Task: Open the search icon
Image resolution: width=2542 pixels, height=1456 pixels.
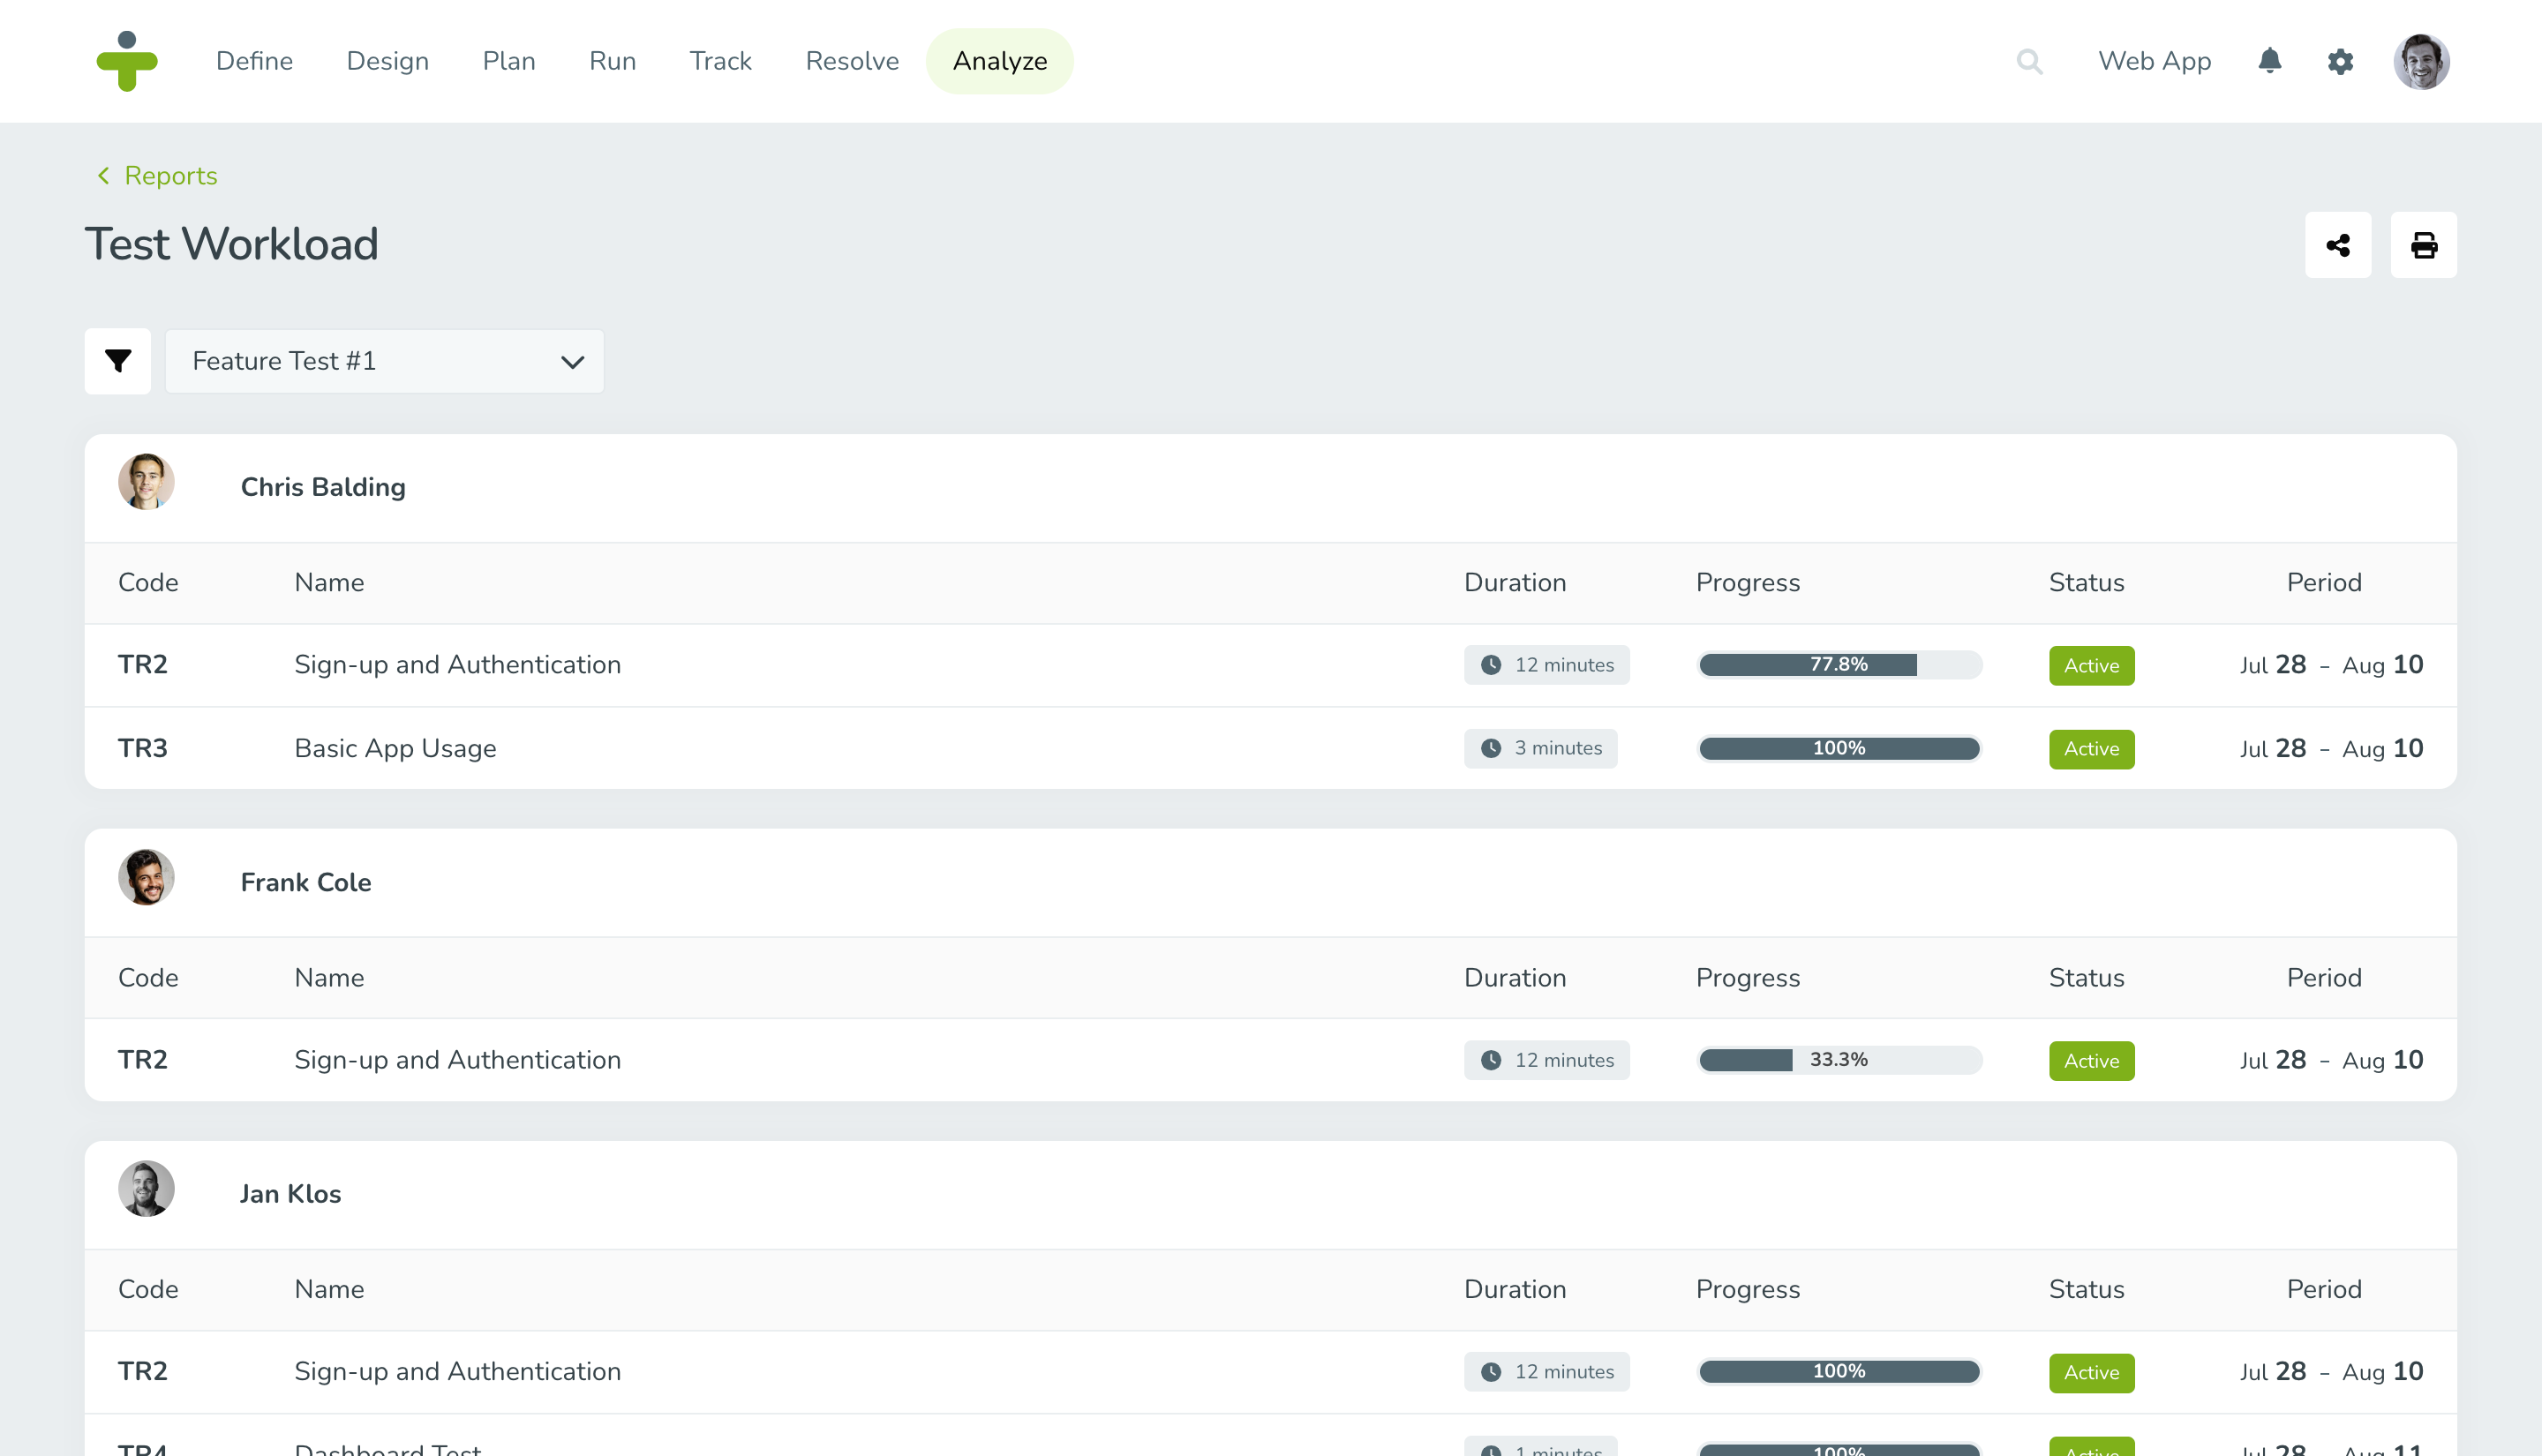Action: tap(2031, 61)
